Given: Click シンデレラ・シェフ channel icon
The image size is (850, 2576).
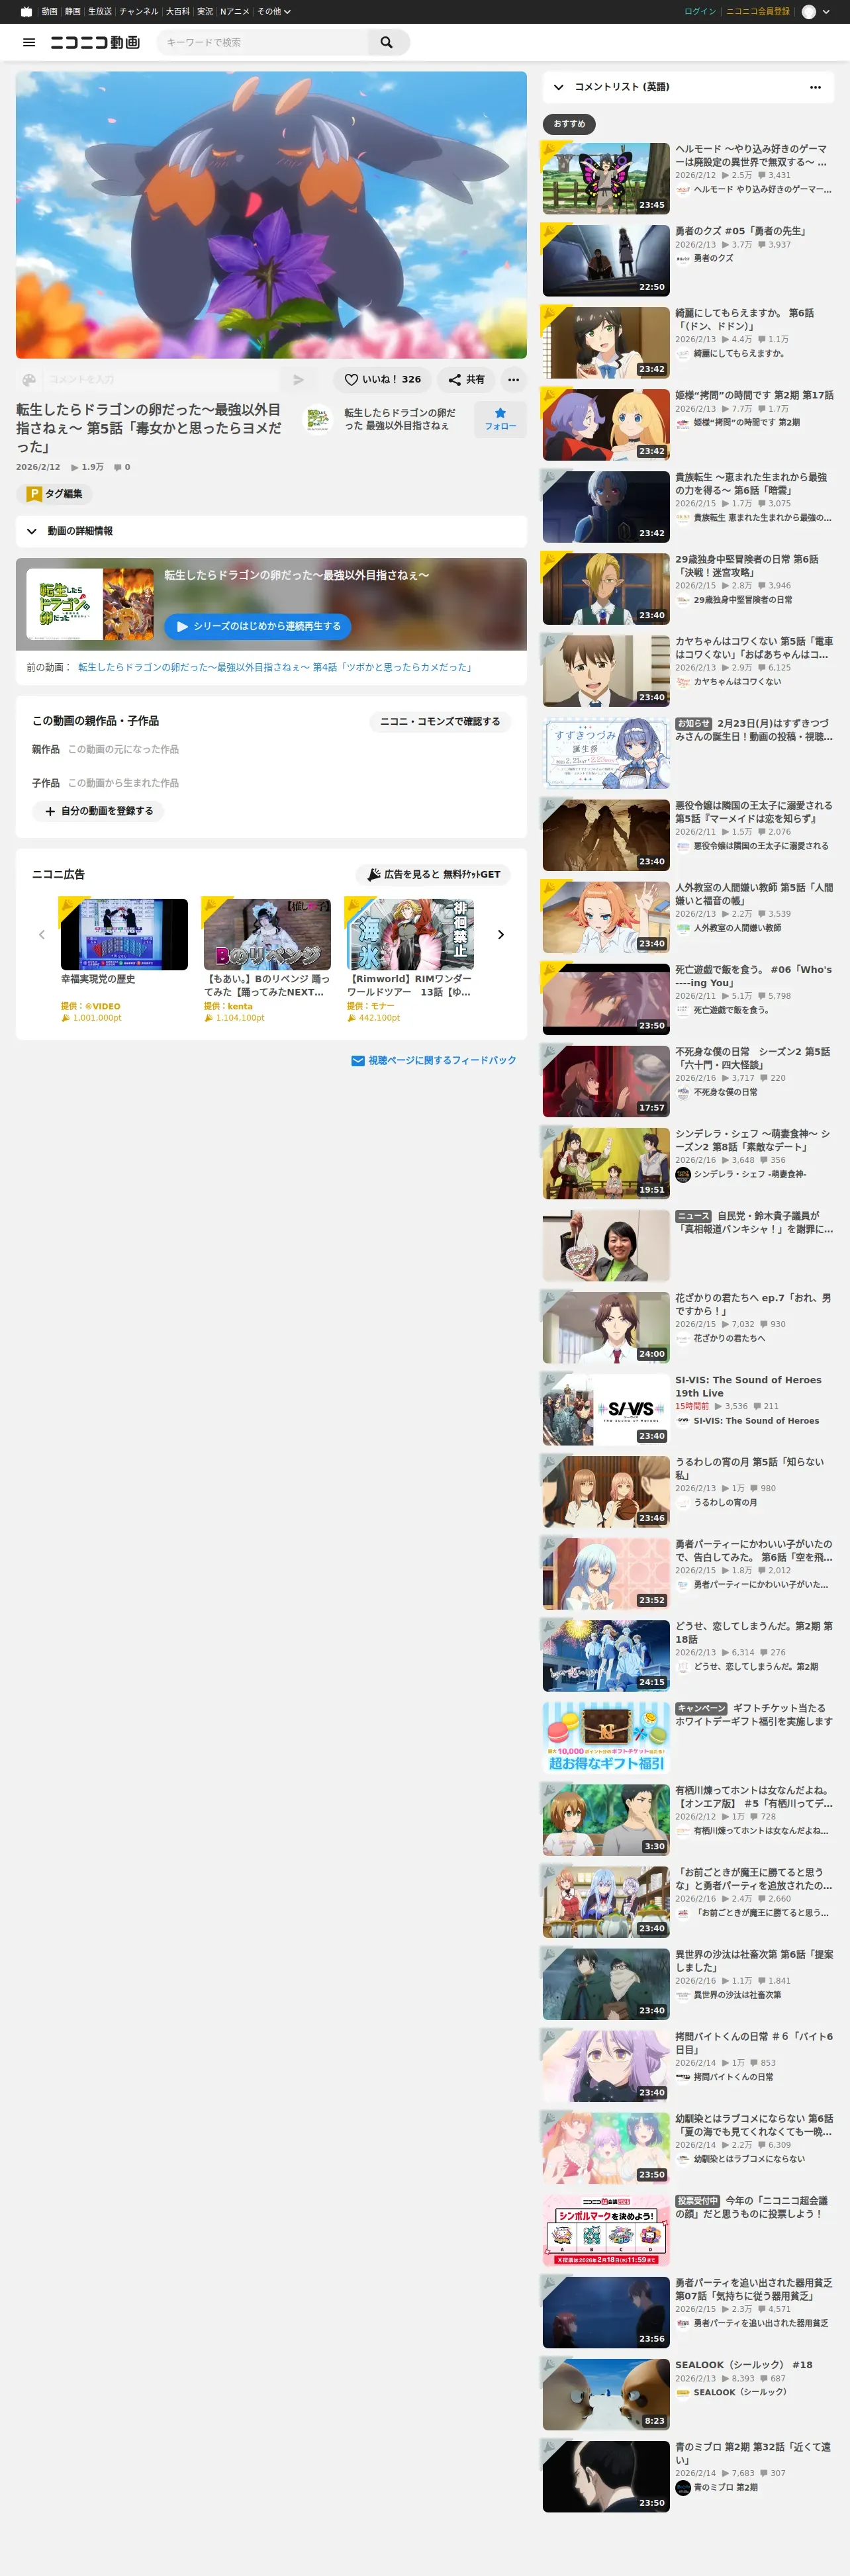Looking at the screenshot, I should tap(683, 1175).
